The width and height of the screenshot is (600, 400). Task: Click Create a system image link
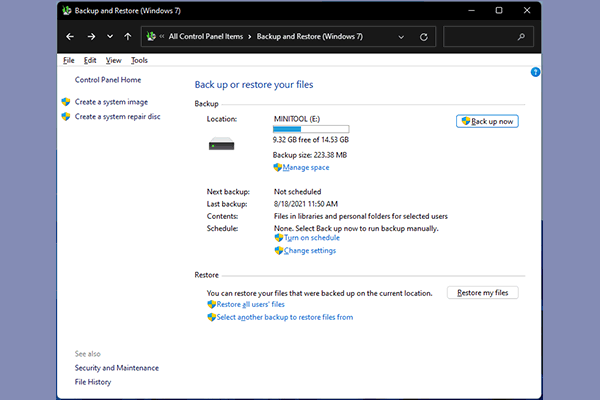(x=111, y=102)
